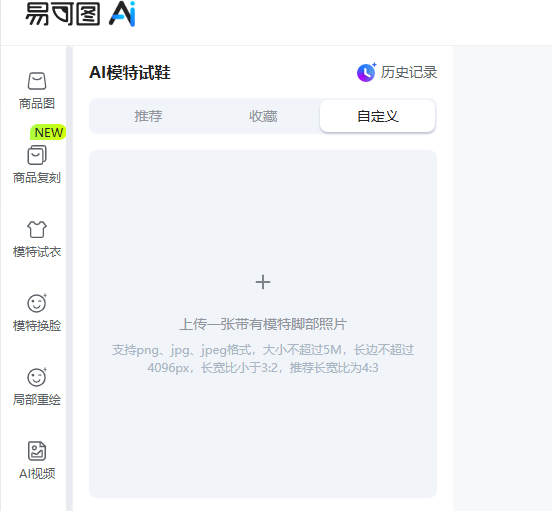The height and width of the screenshot is (511, 552).
Task: Open the 模特试衣 T-shirt icon
Action: 37,229
